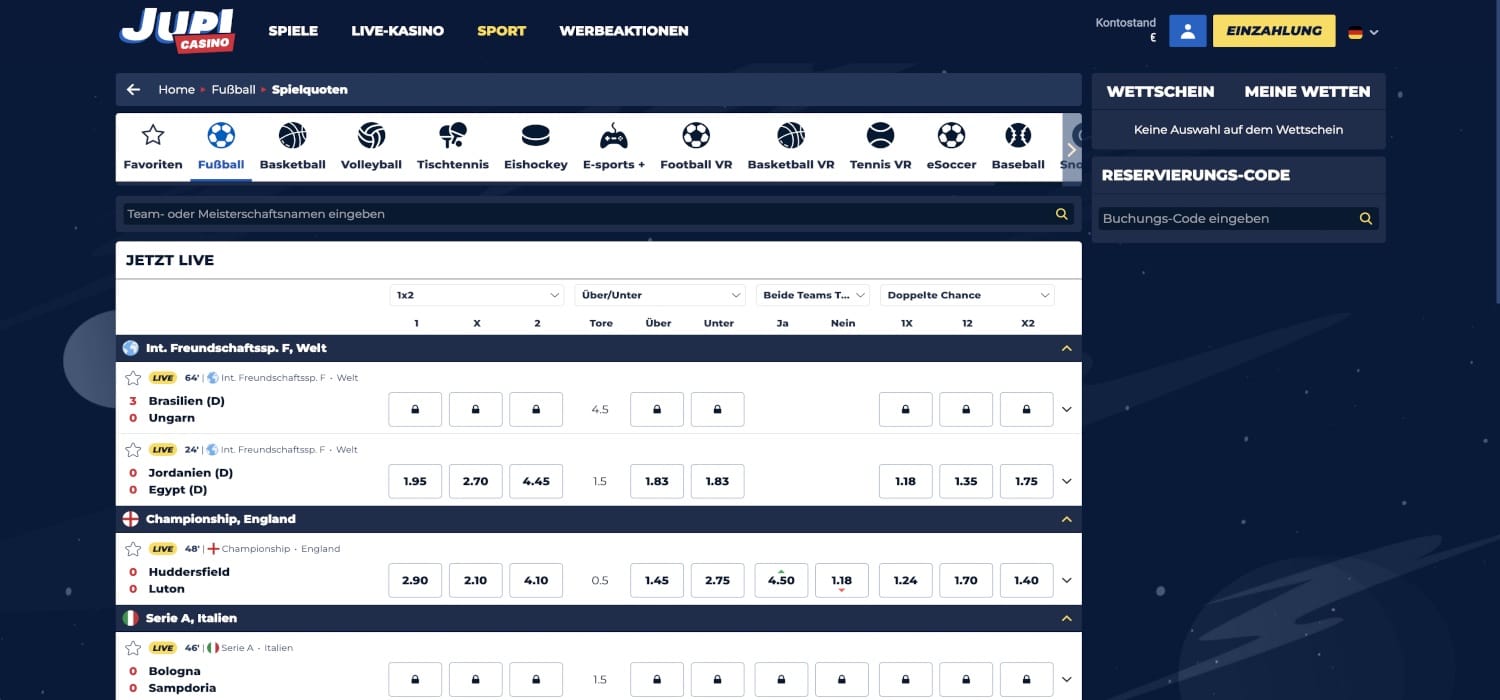The image size is (1500, 700).
Task: Select Über 1.45 for Huddersfield match
Action: [x=657, y=580]
